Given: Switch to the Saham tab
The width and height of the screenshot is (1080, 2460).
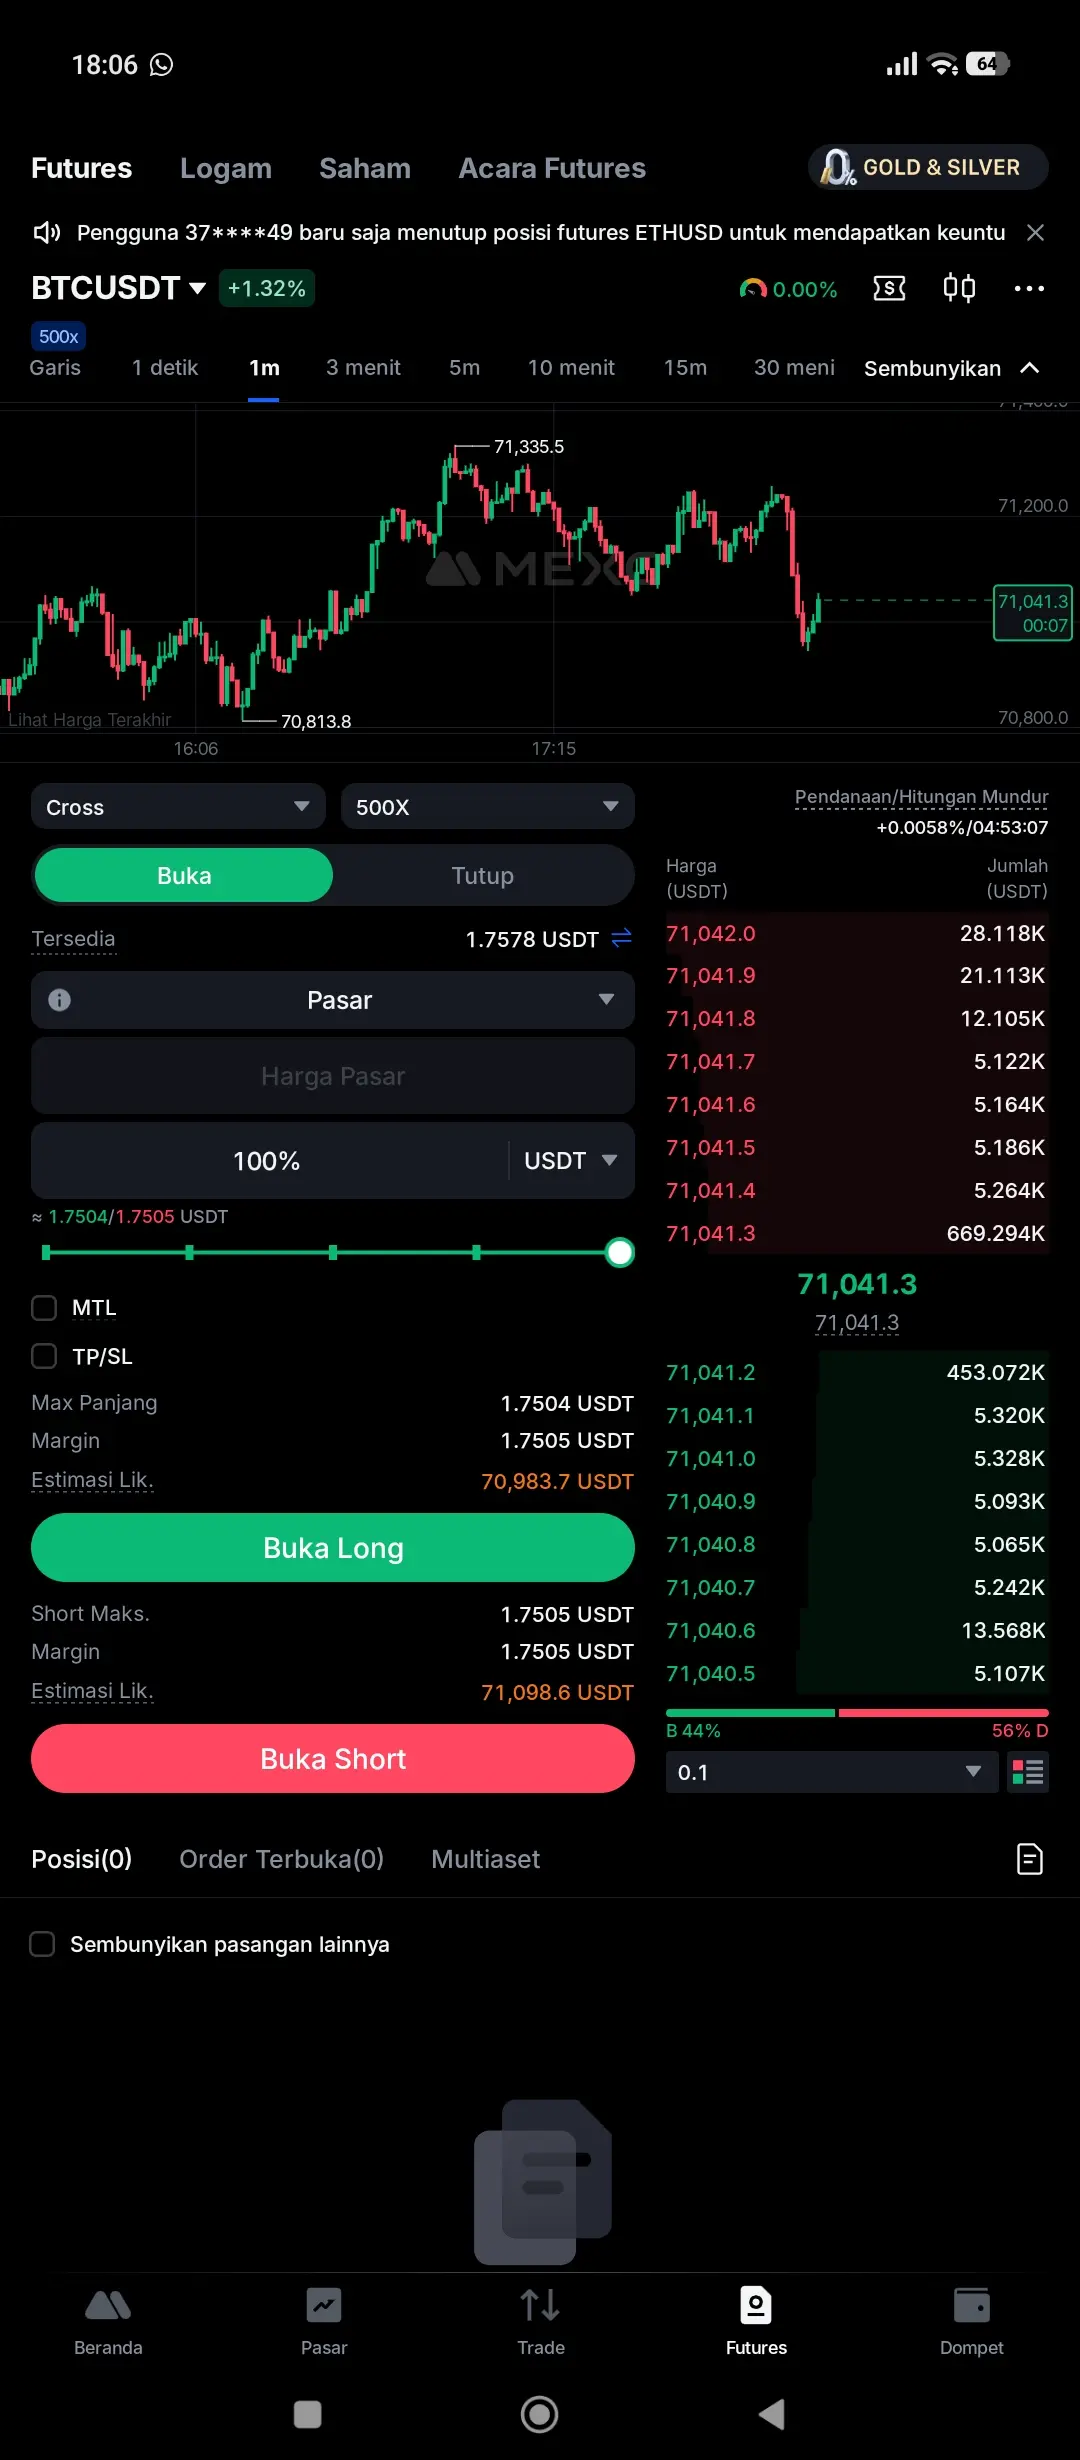Looking at the screenshot, I should click(x=365, y=168).
